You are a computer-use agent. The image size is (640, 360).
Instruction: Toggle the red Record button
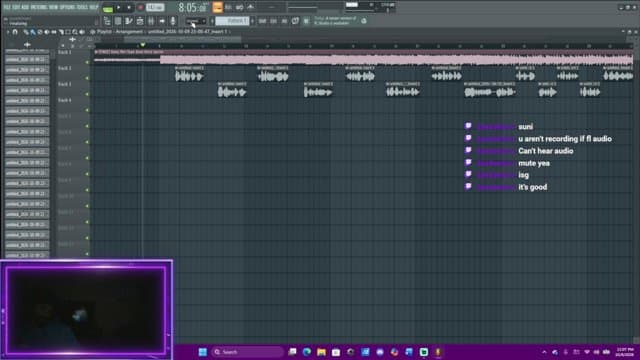click(x=140, y=7)
